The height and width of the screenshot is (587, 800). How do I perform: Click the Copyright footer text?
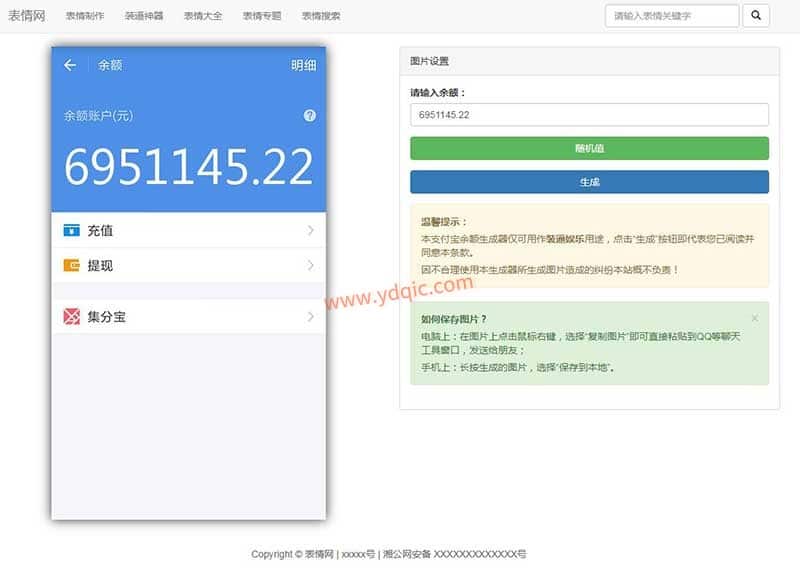[x=389, y=554]
